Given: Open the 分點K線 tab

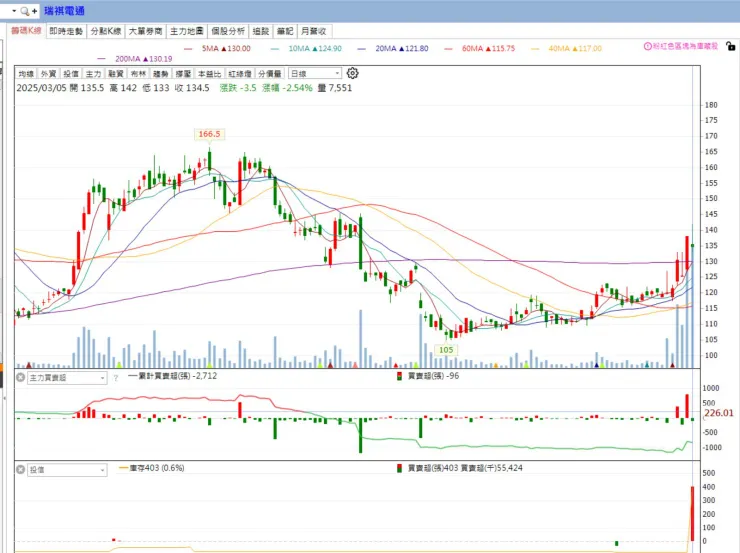Looking at the screenshot, I should (x=106, y=31).
